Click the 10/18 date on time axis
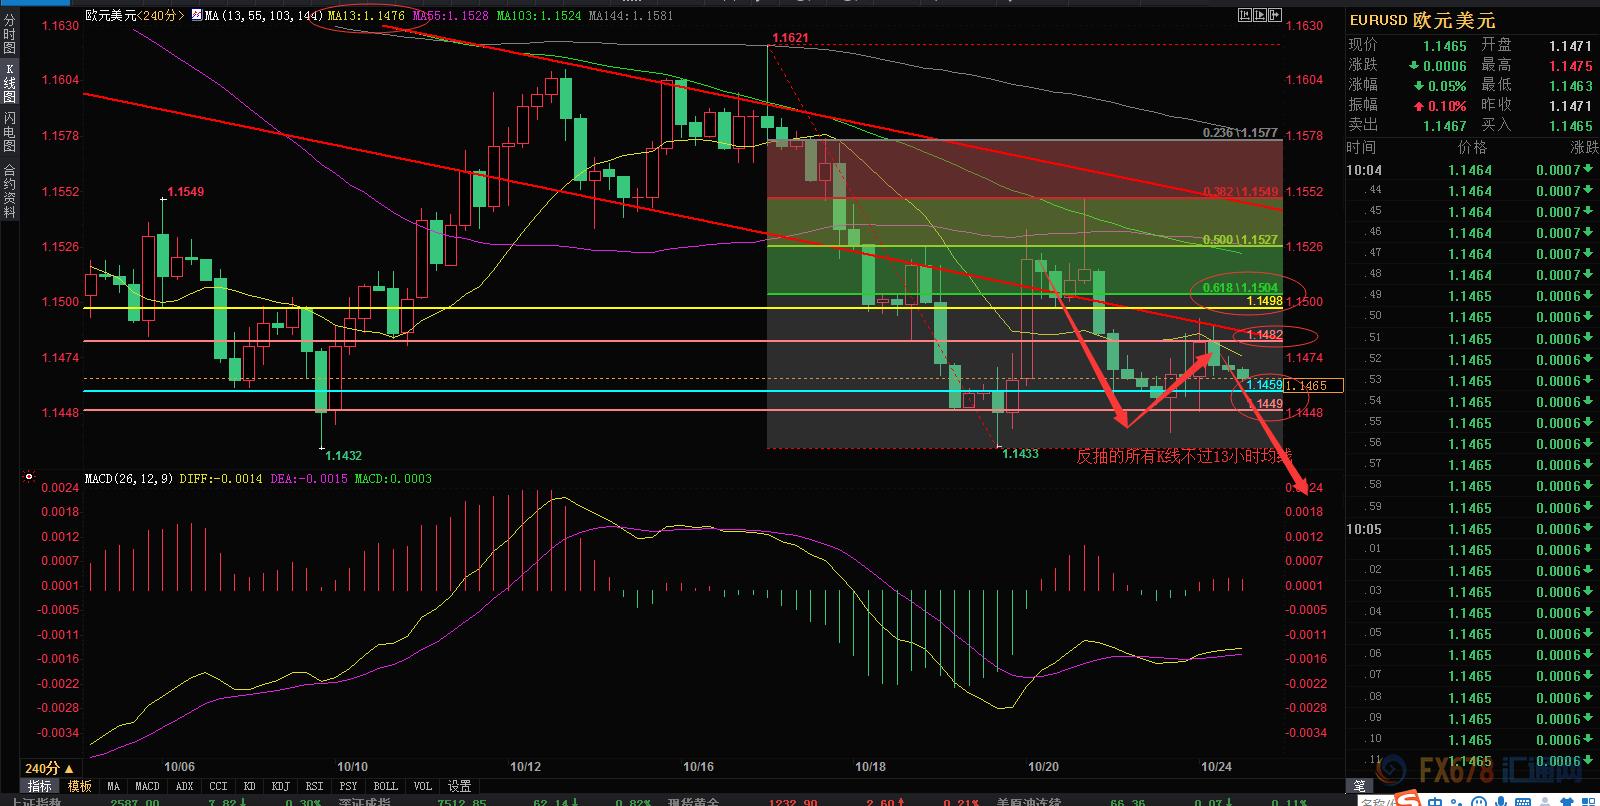 870,767
